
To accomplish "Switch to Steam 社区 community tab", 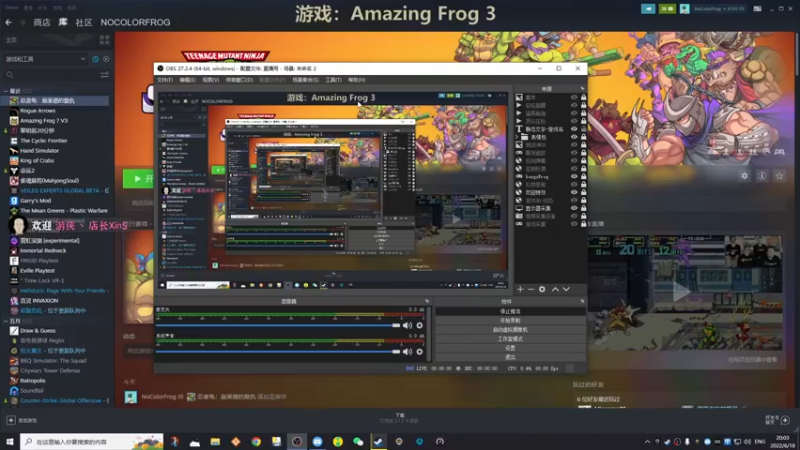I will click(x=84, y=22).
